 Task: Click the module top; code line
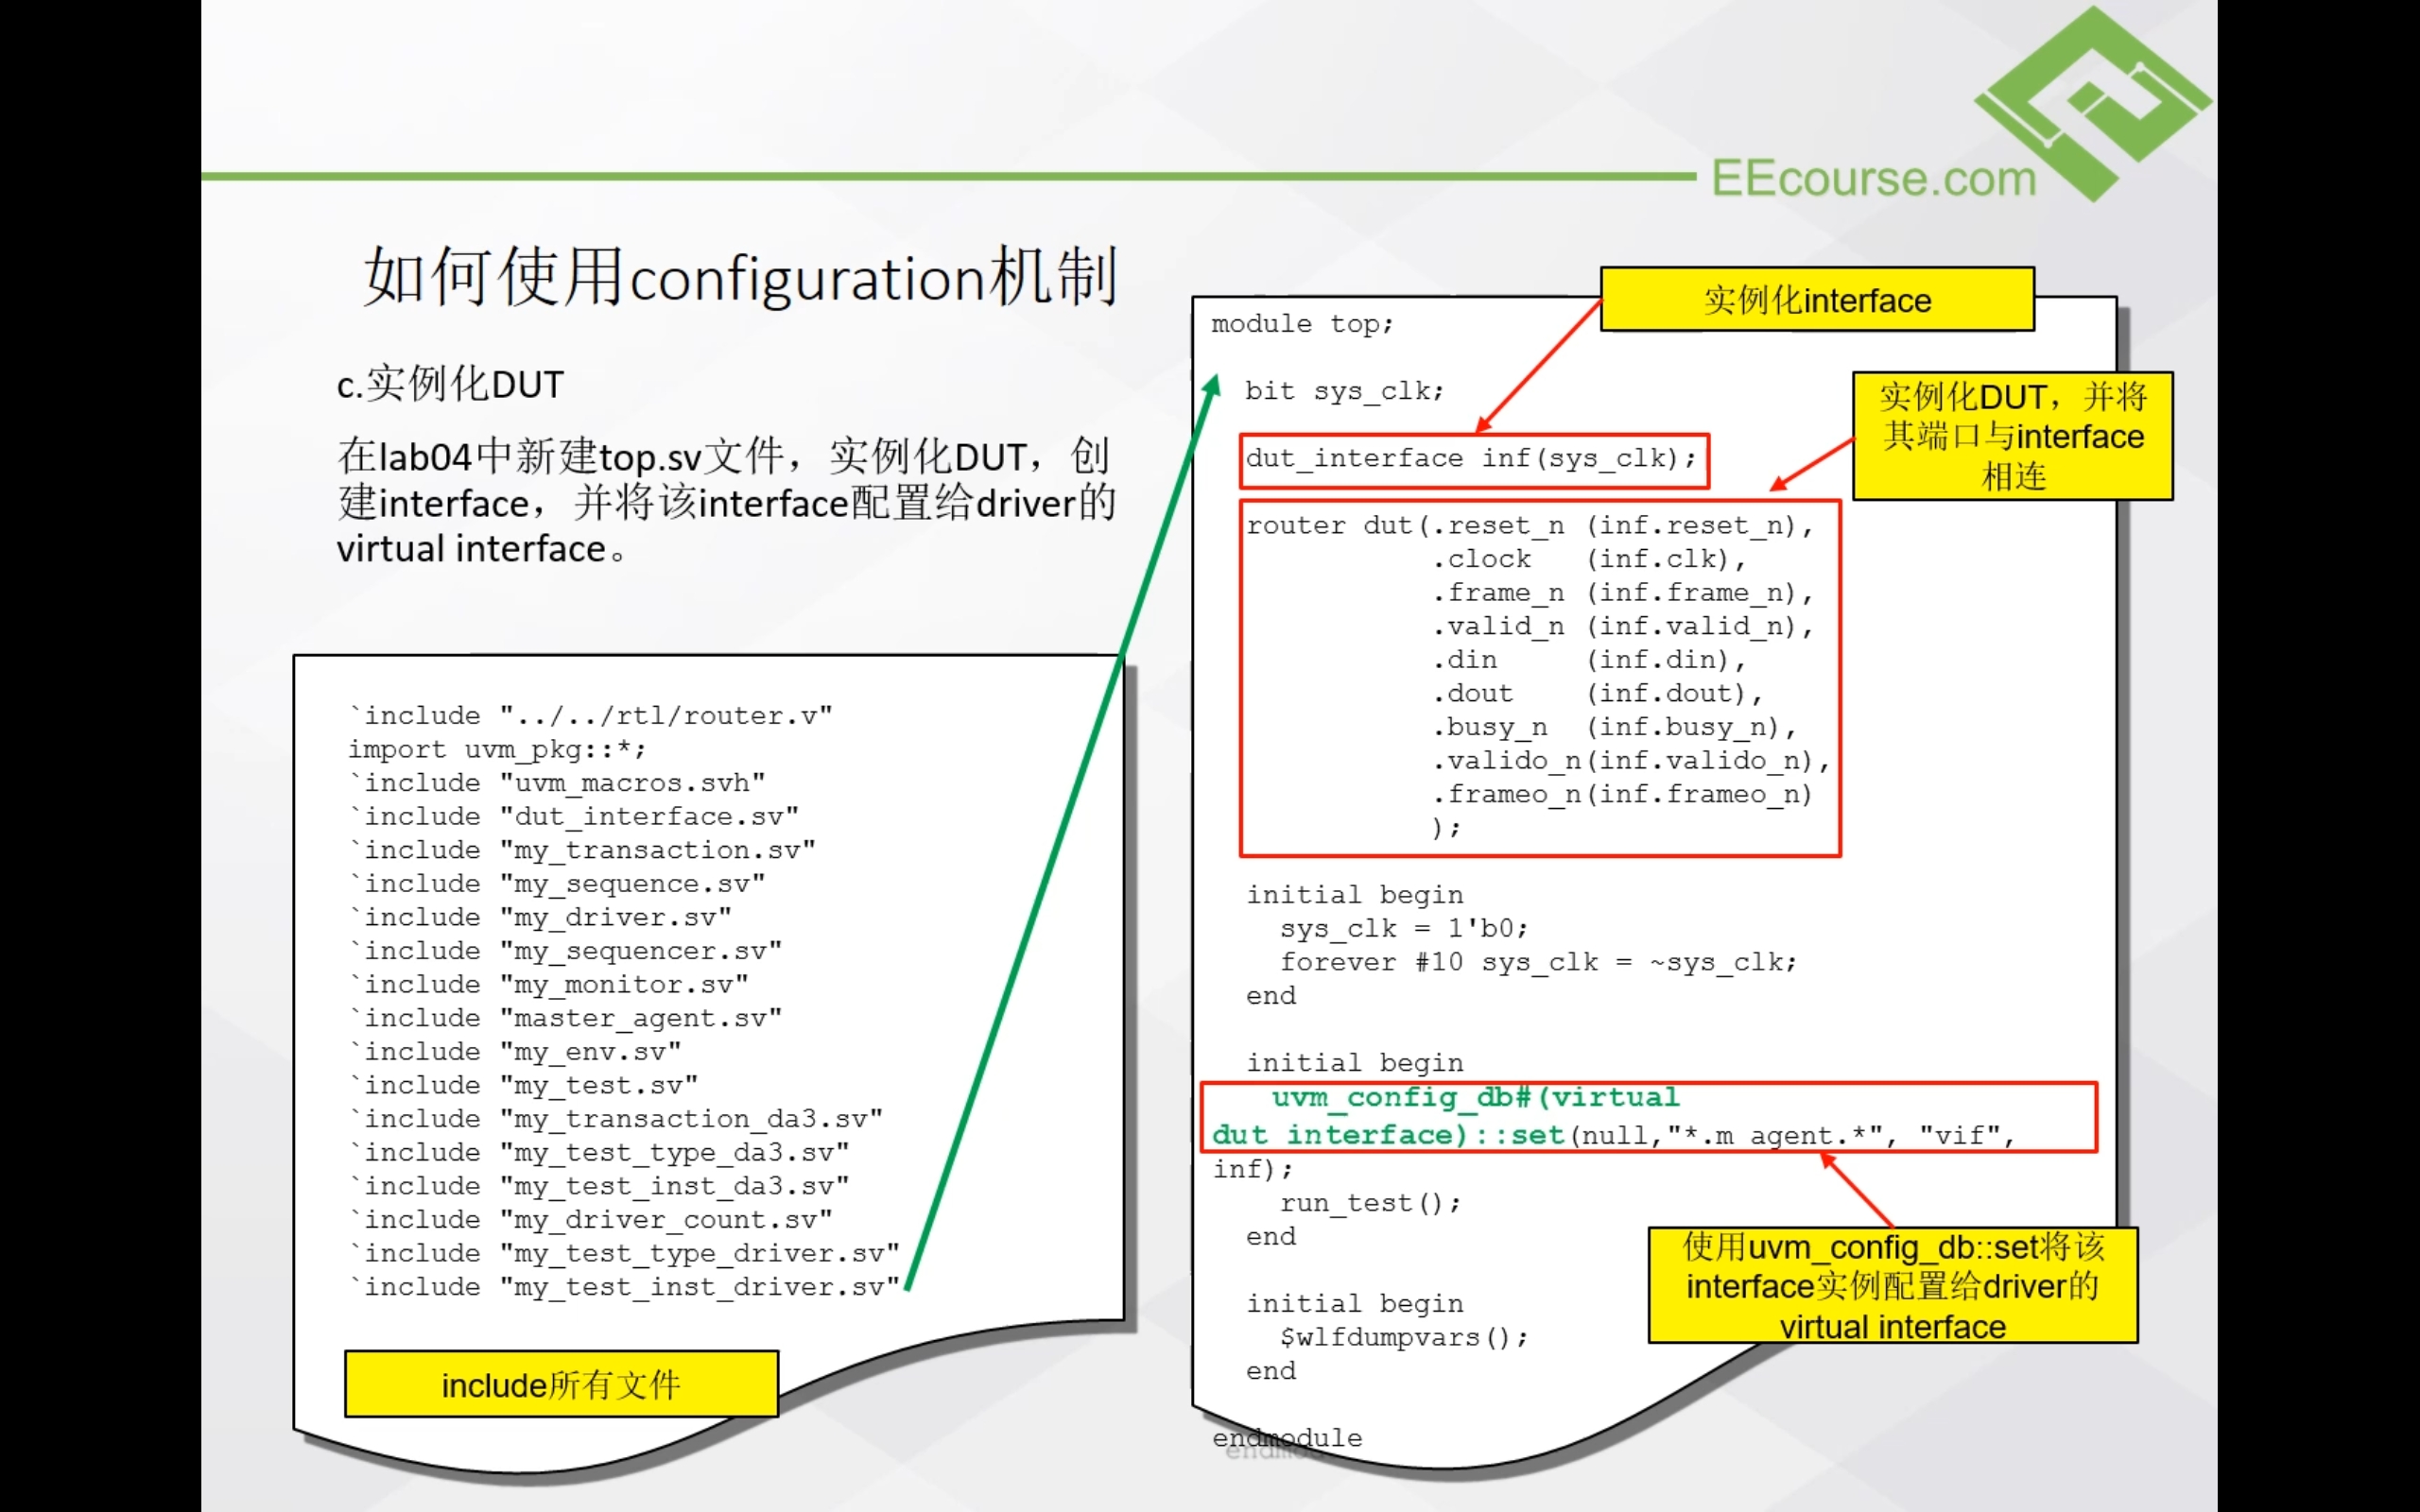[x=1301, y=325]
